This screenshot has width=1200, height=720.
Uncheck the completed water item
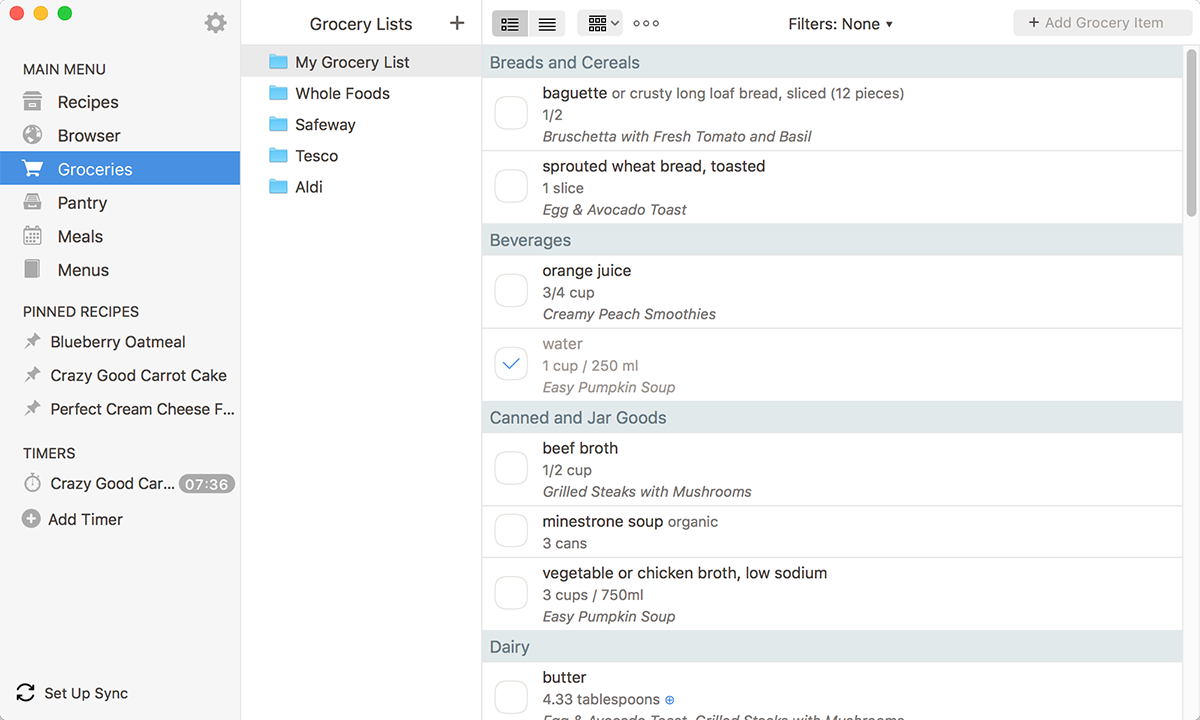[511, 364]
